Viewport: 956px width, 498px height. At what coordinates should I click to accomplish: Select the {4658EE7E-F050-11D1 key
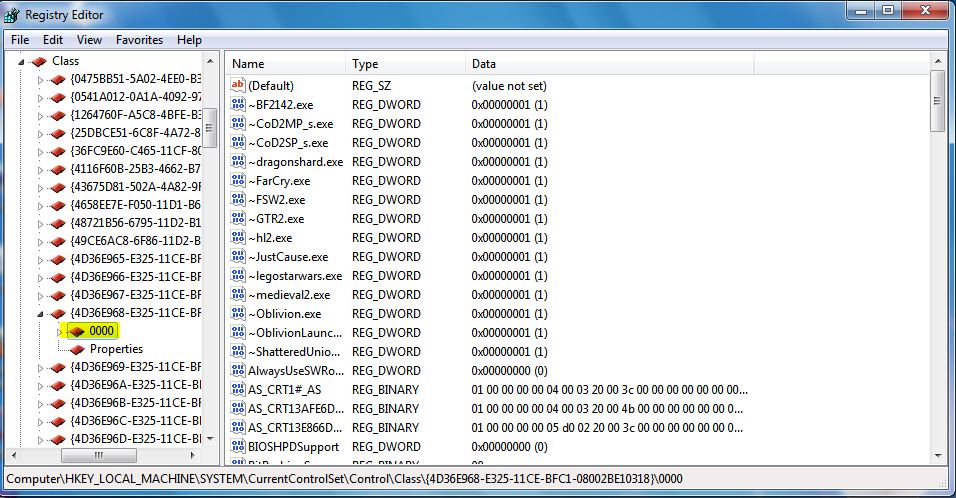(135, 205)
